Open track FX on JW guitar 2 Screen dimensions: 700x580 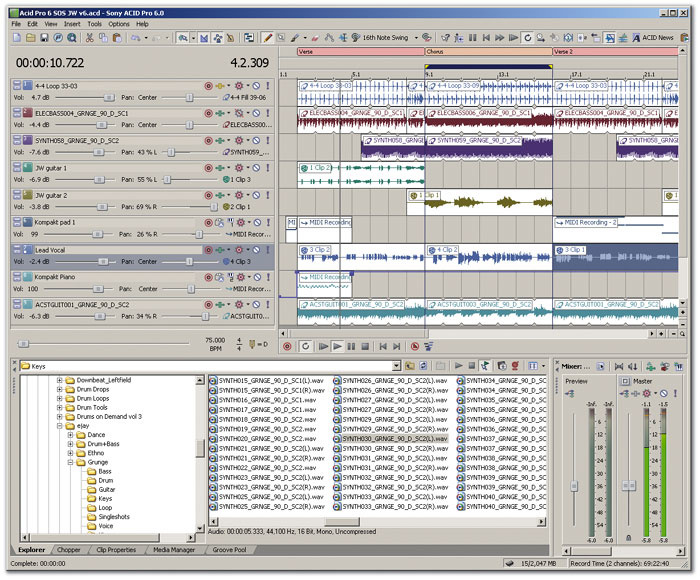click(239, 195)
